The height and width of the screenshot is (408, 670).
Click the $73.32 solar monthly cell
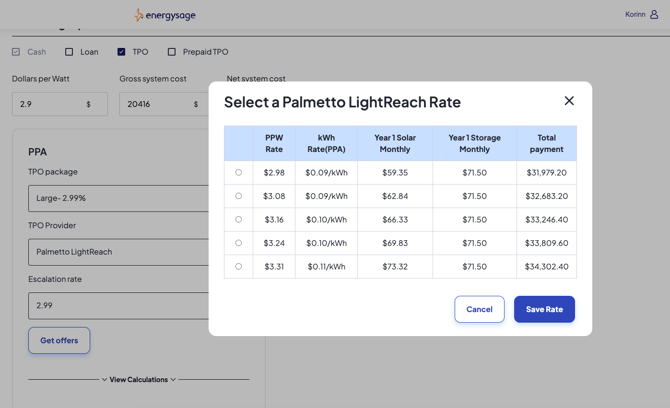click(x=395, y=267)
